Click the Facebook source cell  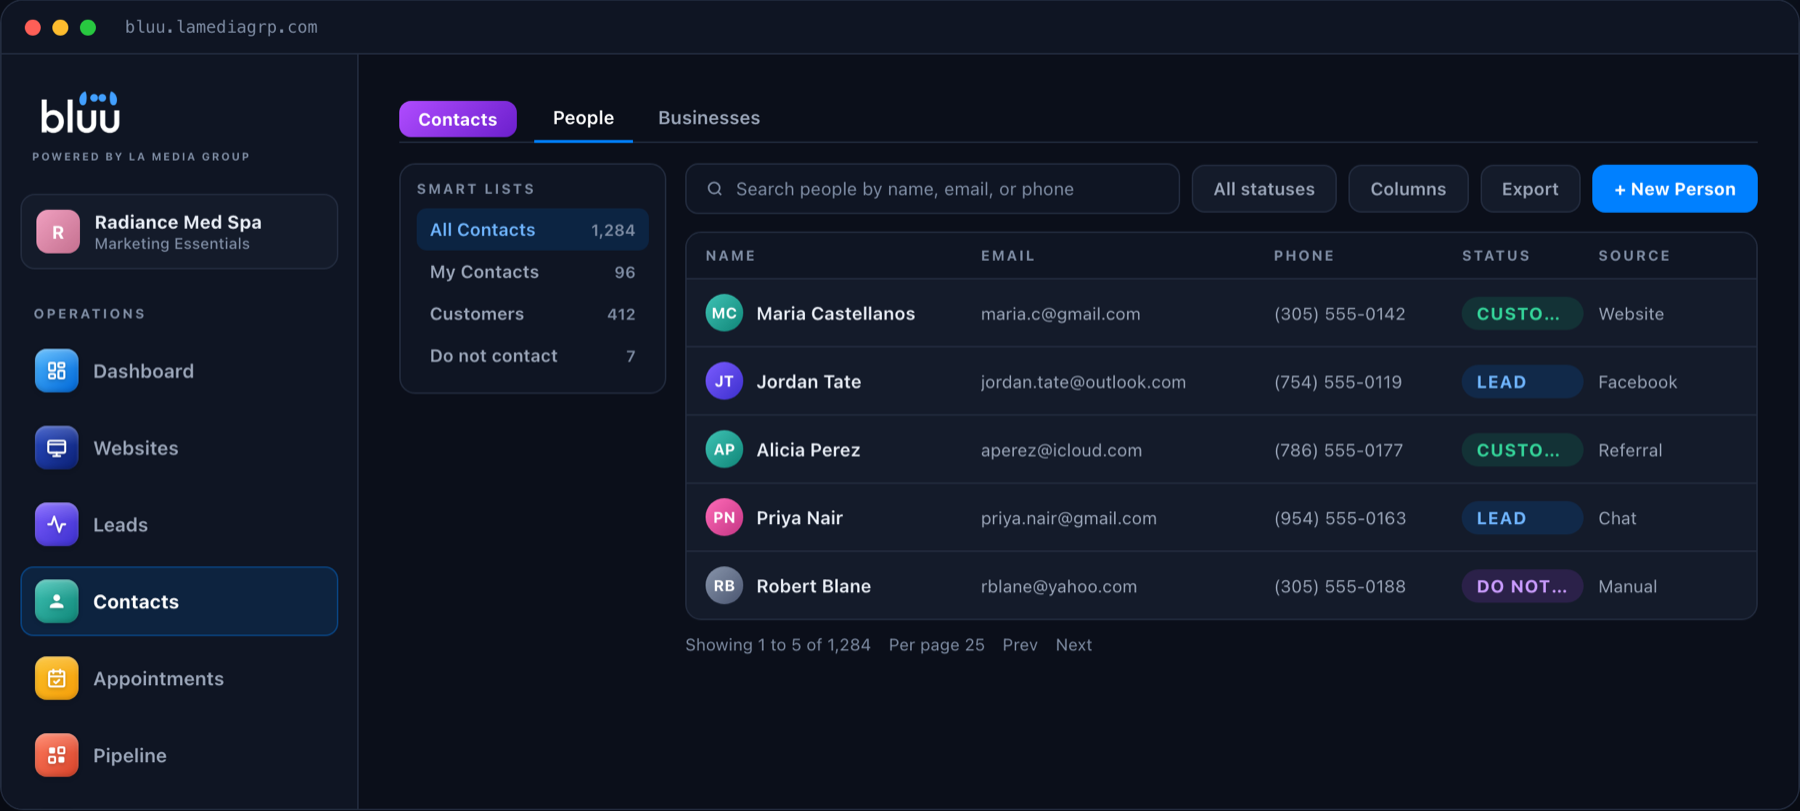point(1637,382)
